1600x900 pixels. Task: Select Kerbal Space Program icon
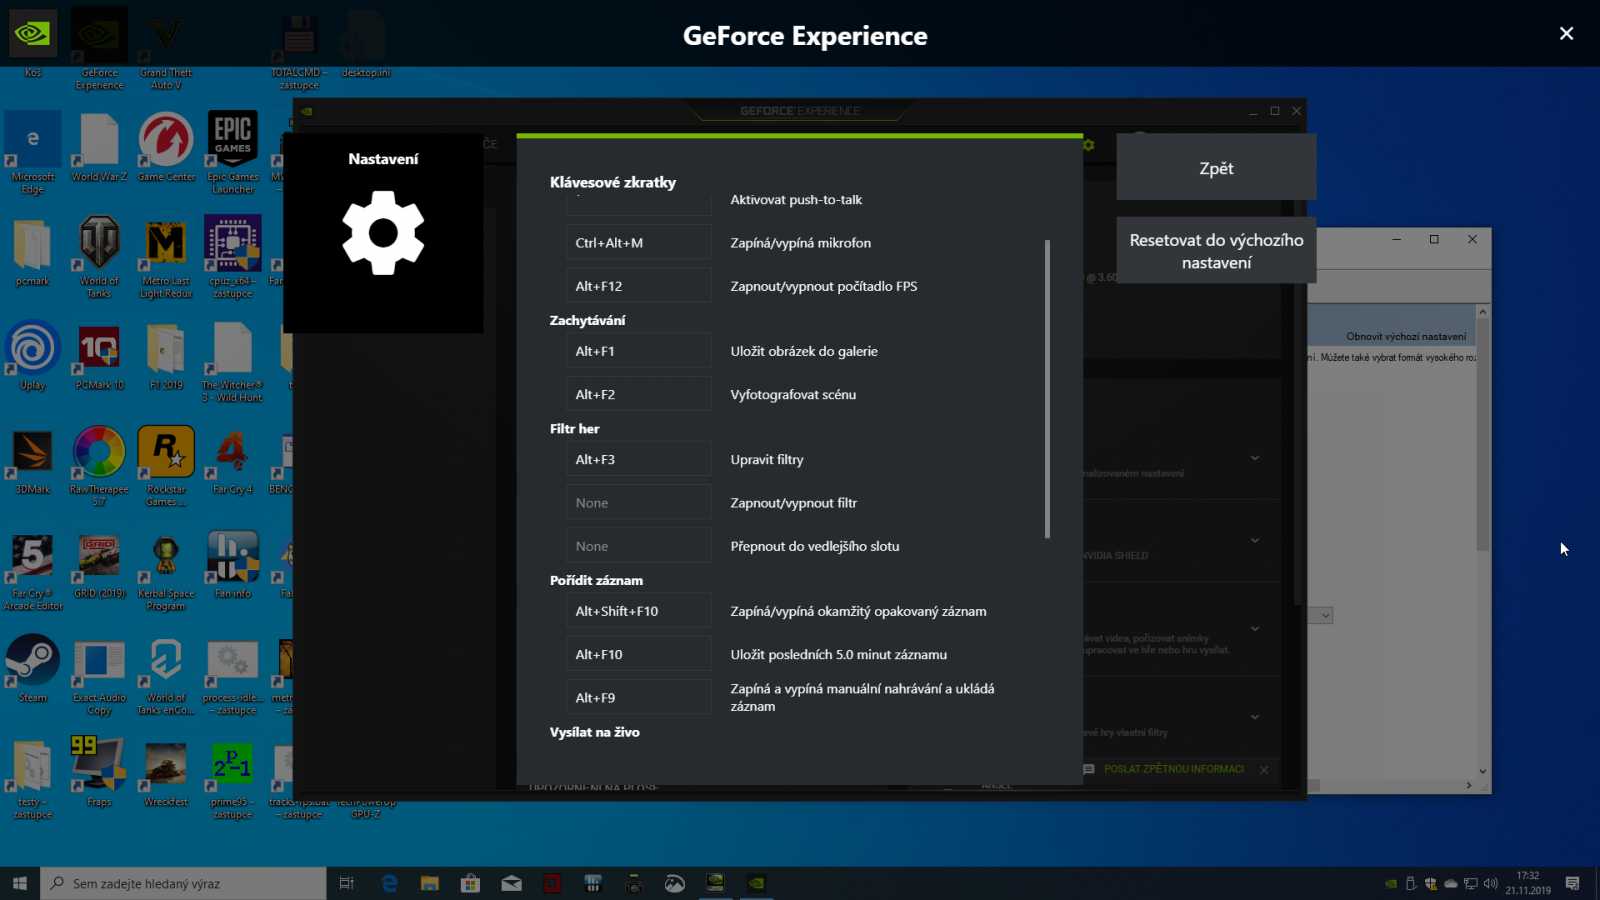pos(166,570)
